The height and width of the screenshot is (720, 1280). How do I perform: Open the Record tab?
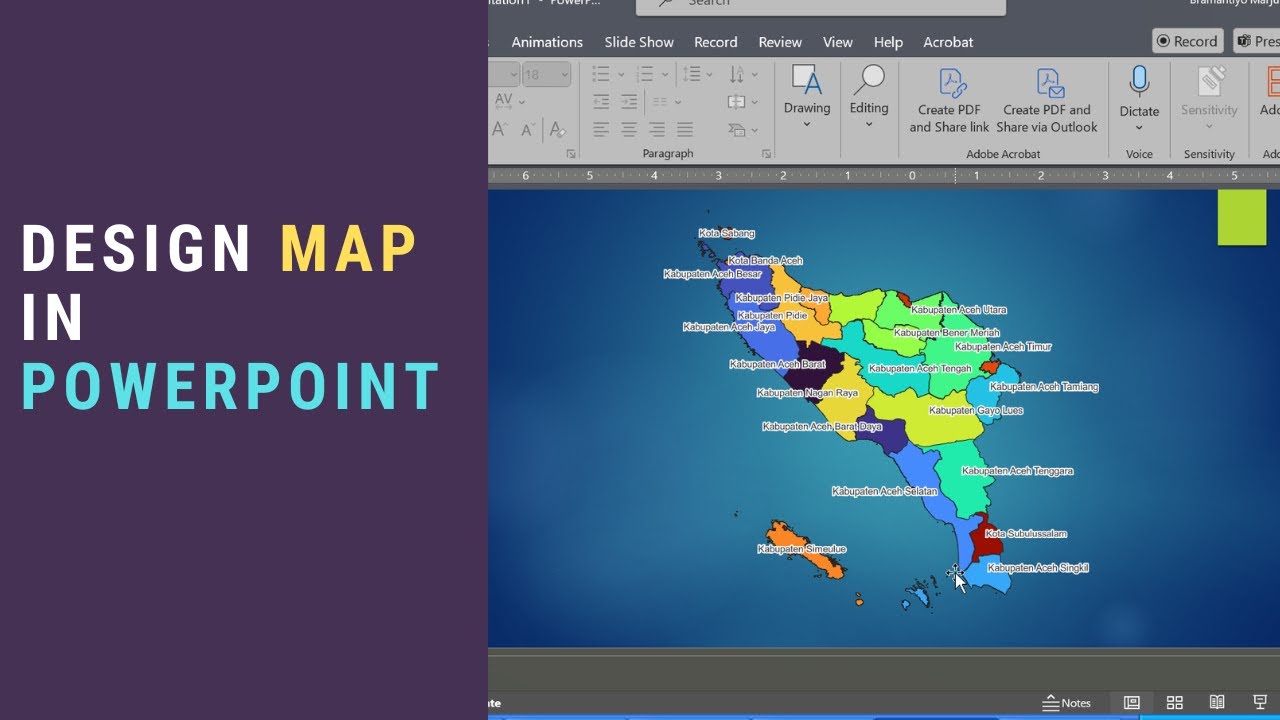716,42
